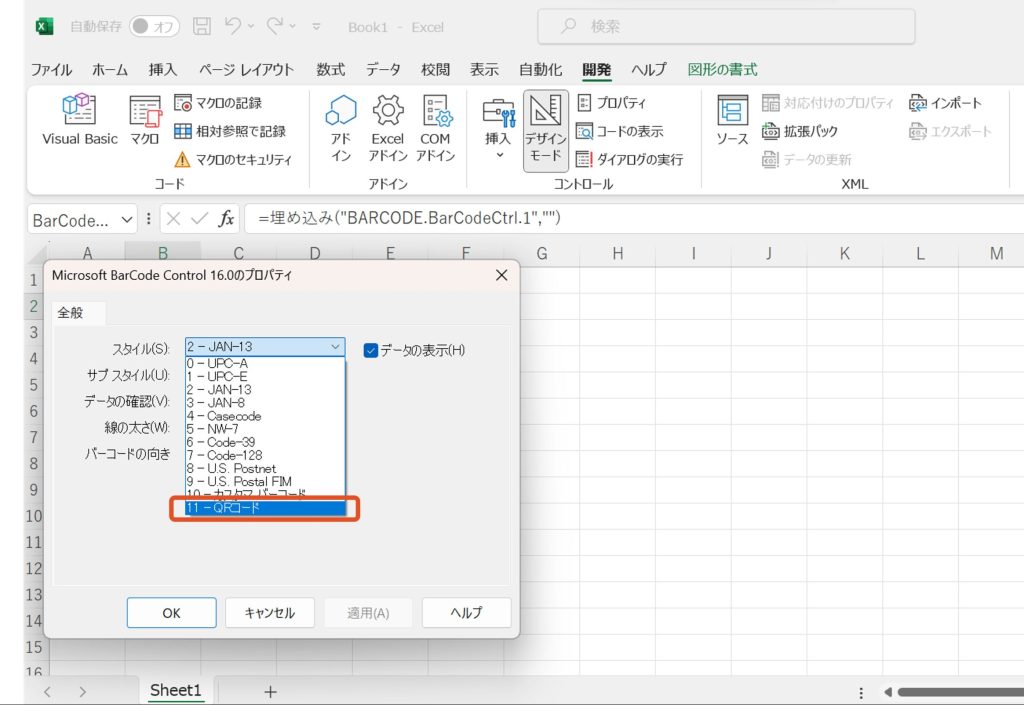Open the マクロ (Macros) dialog
This screenshot has width=1024, height=705.
point(144,119)
